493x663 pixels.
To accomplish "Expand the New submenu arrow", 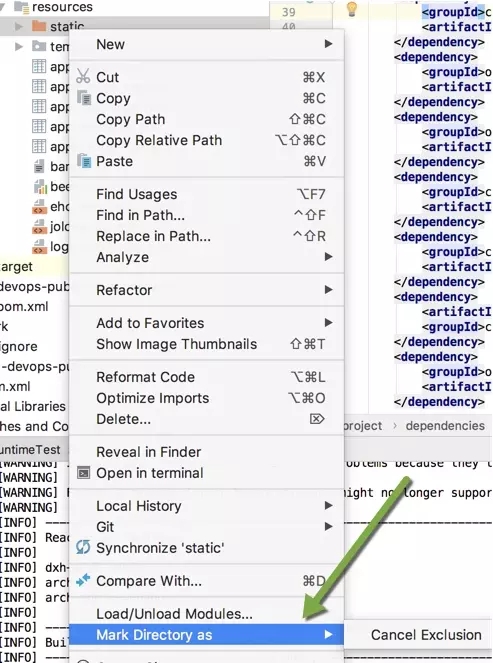I will click(329, 44).
